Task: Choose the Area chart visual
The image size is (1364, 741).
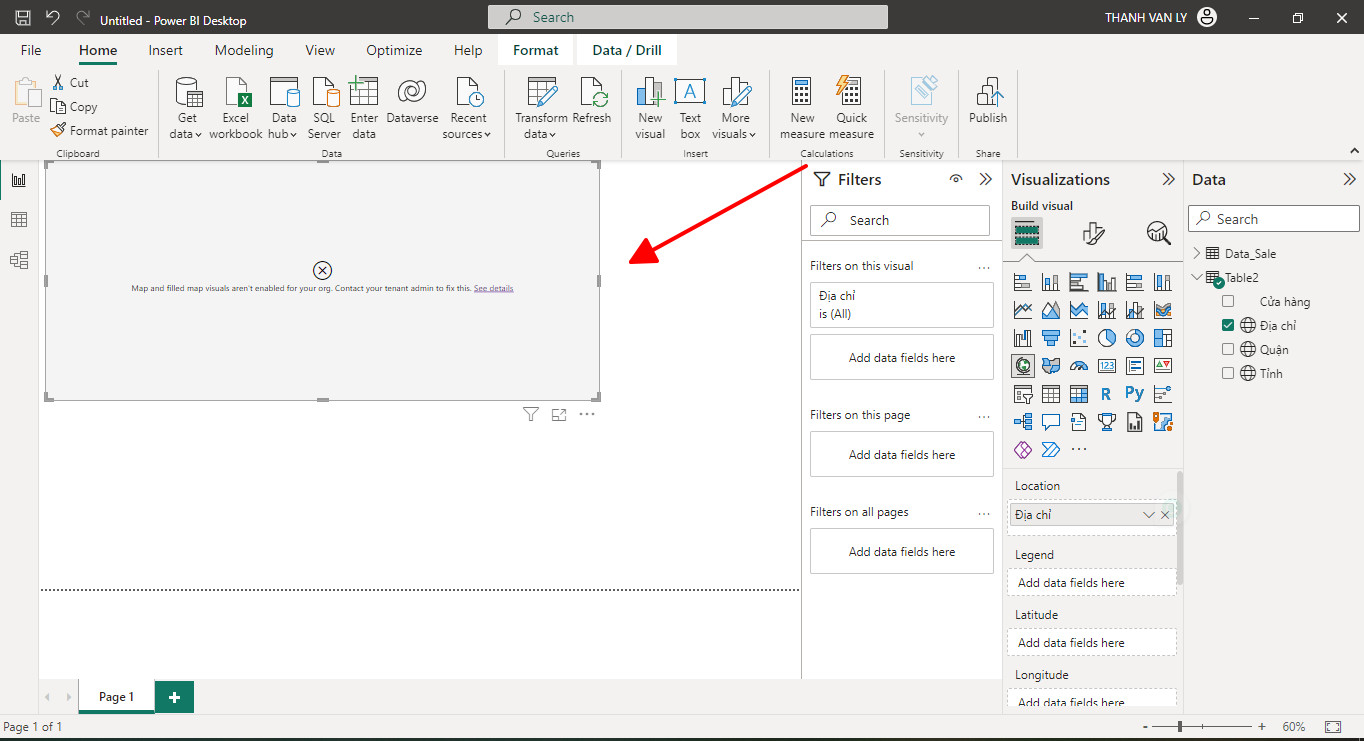Action: (x=1050, y=310)
